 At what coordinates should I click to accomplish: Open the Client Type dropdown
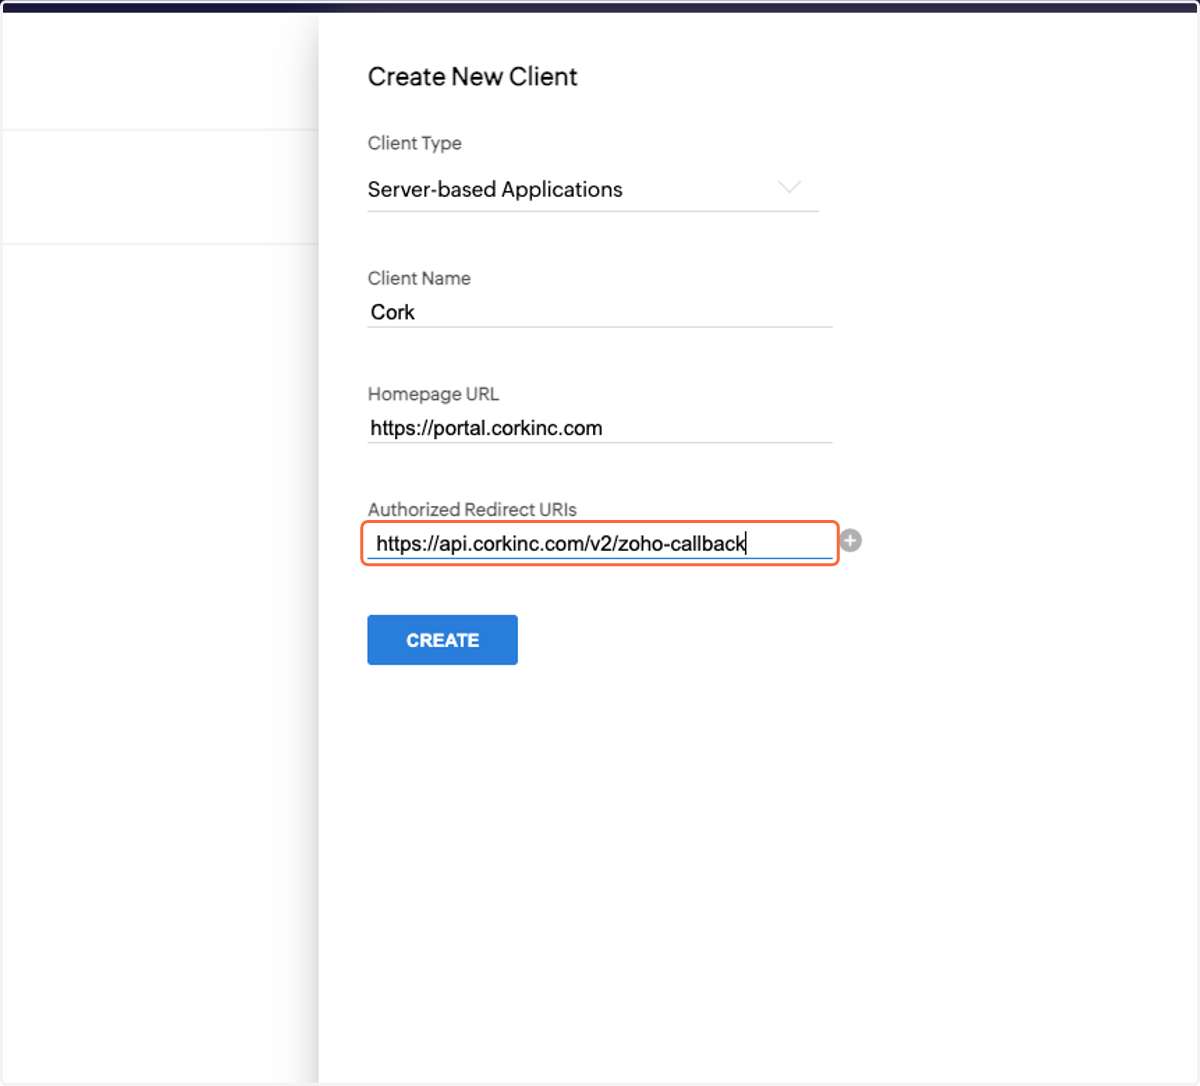[593, 189]
